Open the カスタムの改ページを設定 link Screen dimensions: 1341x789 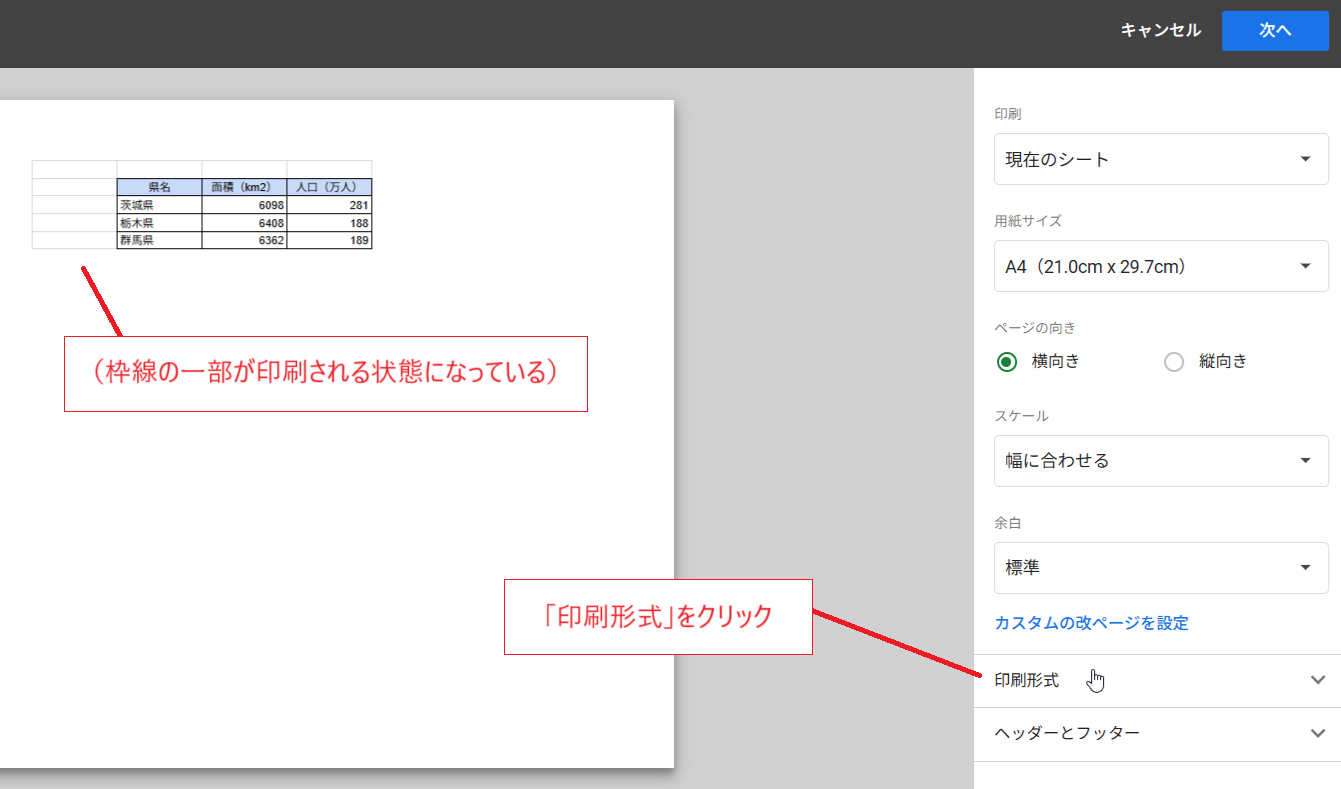tap(1091, 623)
